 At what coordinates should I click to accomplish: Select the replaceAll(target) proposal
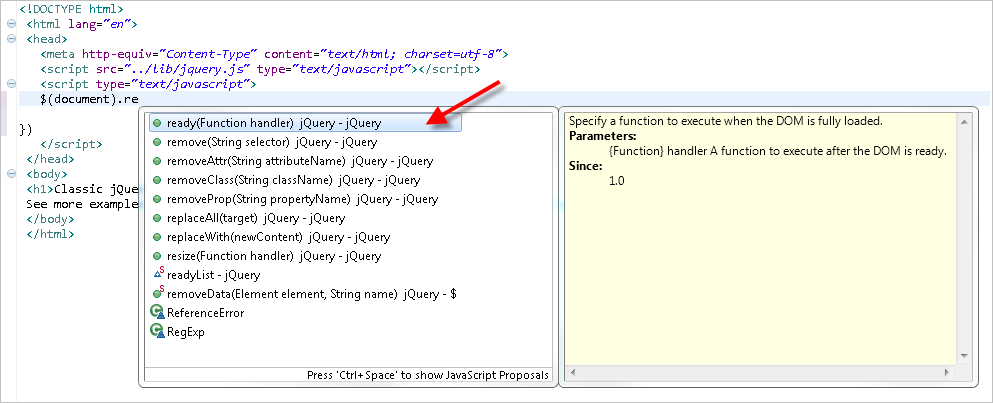pyautogui.click(x=256, y=218)
